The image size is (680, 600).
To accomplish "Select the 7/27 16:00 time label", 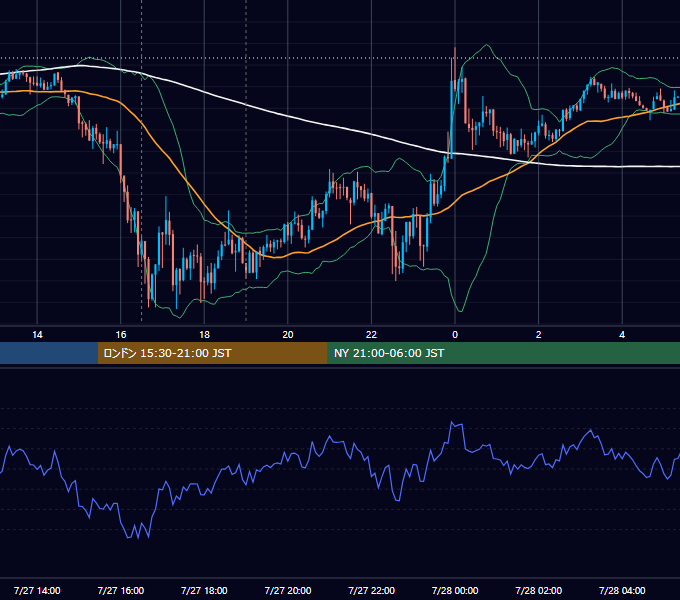I will (x=121, y=590).
